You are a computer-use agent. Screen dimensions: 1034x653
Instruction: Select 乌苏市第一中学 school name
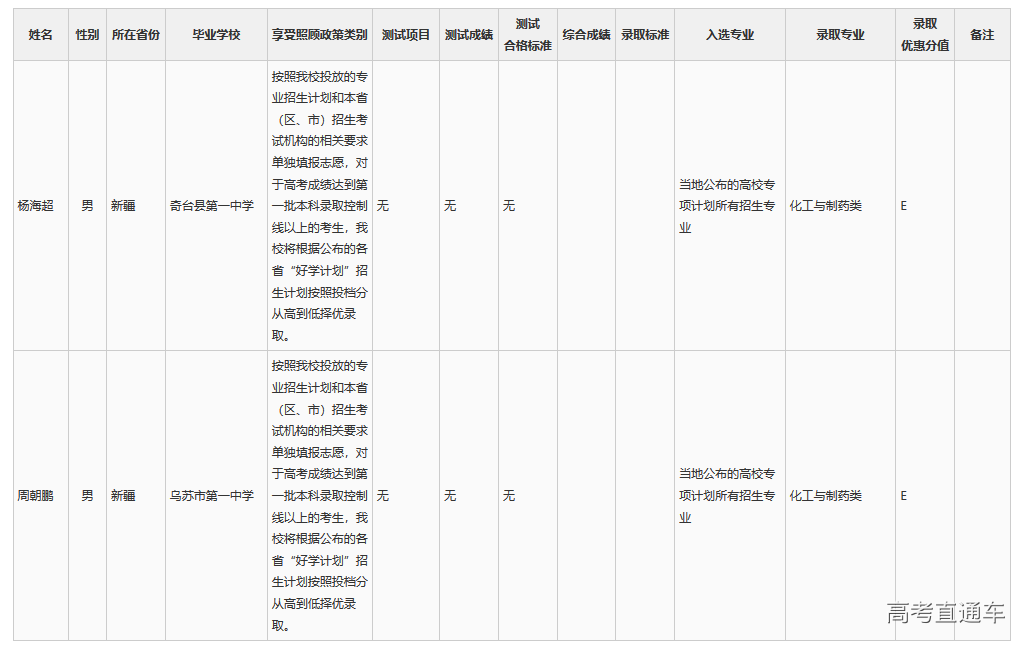click(212, 495)
